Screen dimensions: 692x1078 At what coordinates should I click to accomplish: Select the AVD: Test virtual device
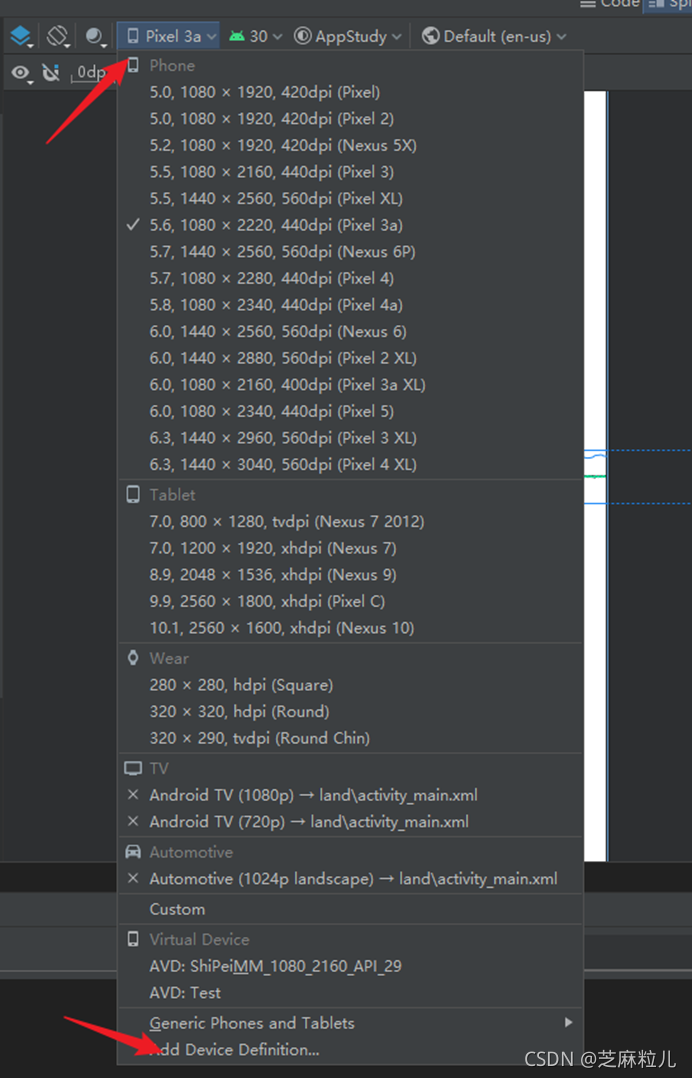point(350,993)
